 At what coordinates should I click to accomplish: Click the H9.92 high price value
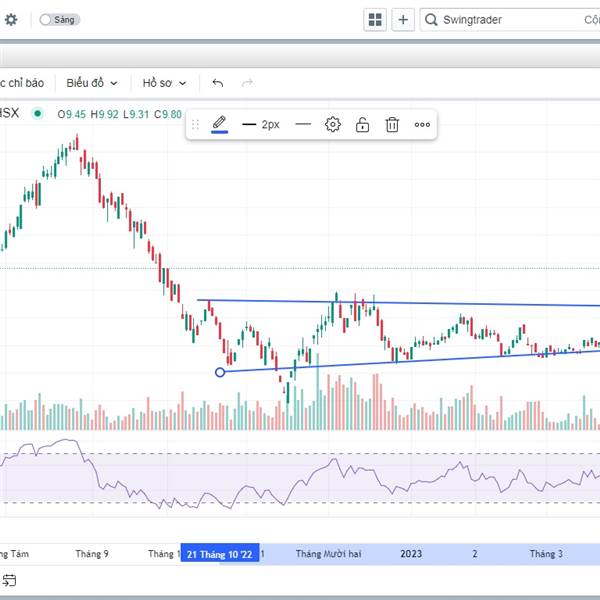click(104, 114)
